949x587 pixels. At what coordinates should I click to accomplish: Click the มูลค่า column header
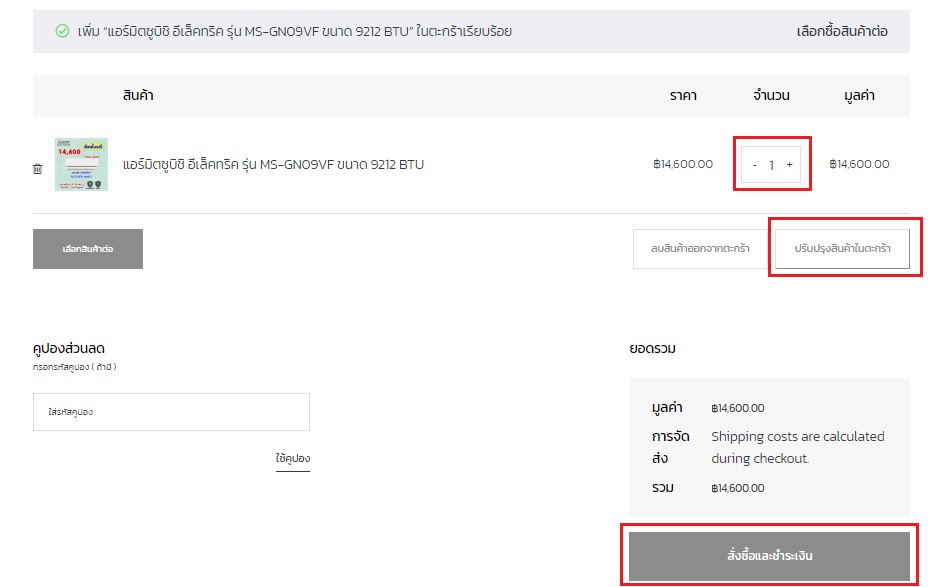click(859, 96)
